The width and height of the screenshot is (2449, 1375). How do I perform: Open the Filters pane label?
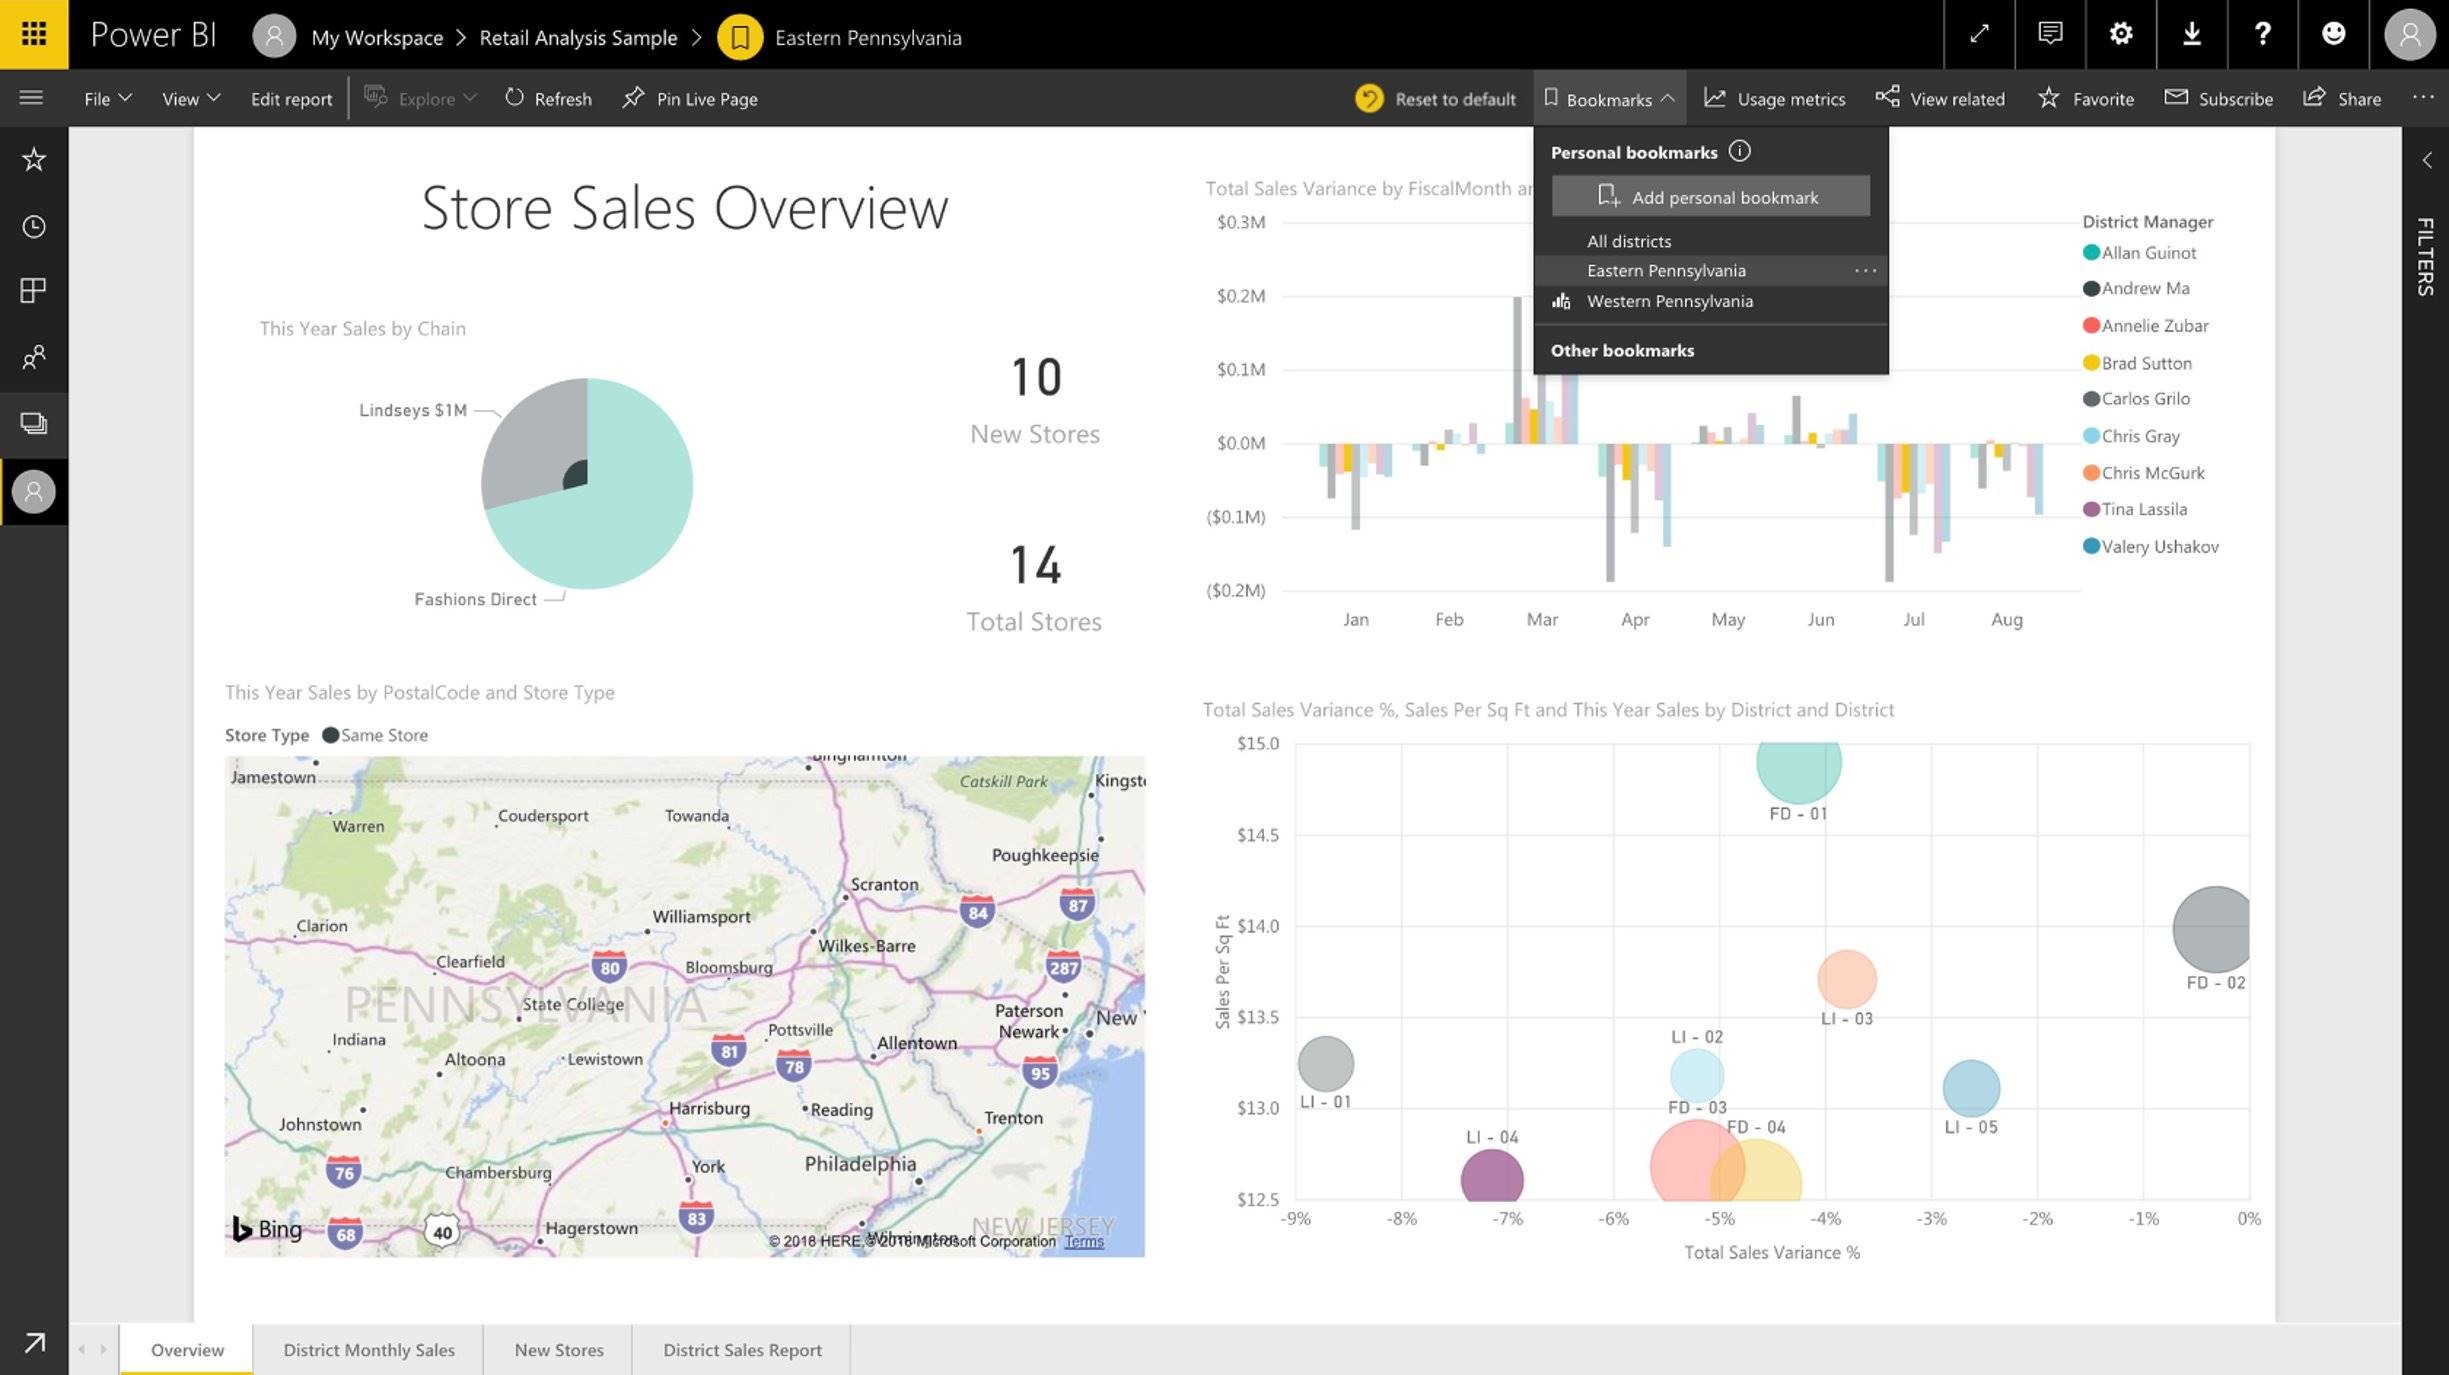[x=2426, y=256]
